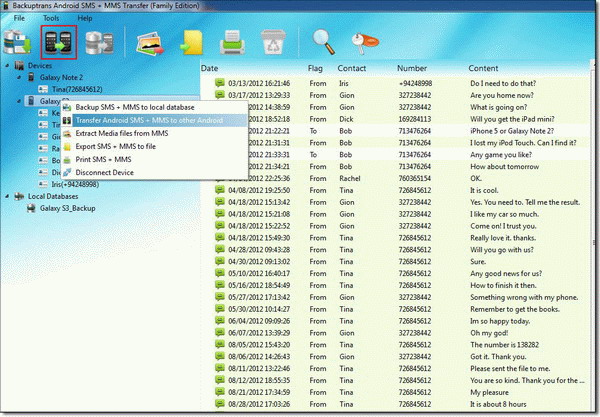The image size is (600, 417).
Task: Click the Galaxy S3_Backup database icon
Action: tap(31, 208)
